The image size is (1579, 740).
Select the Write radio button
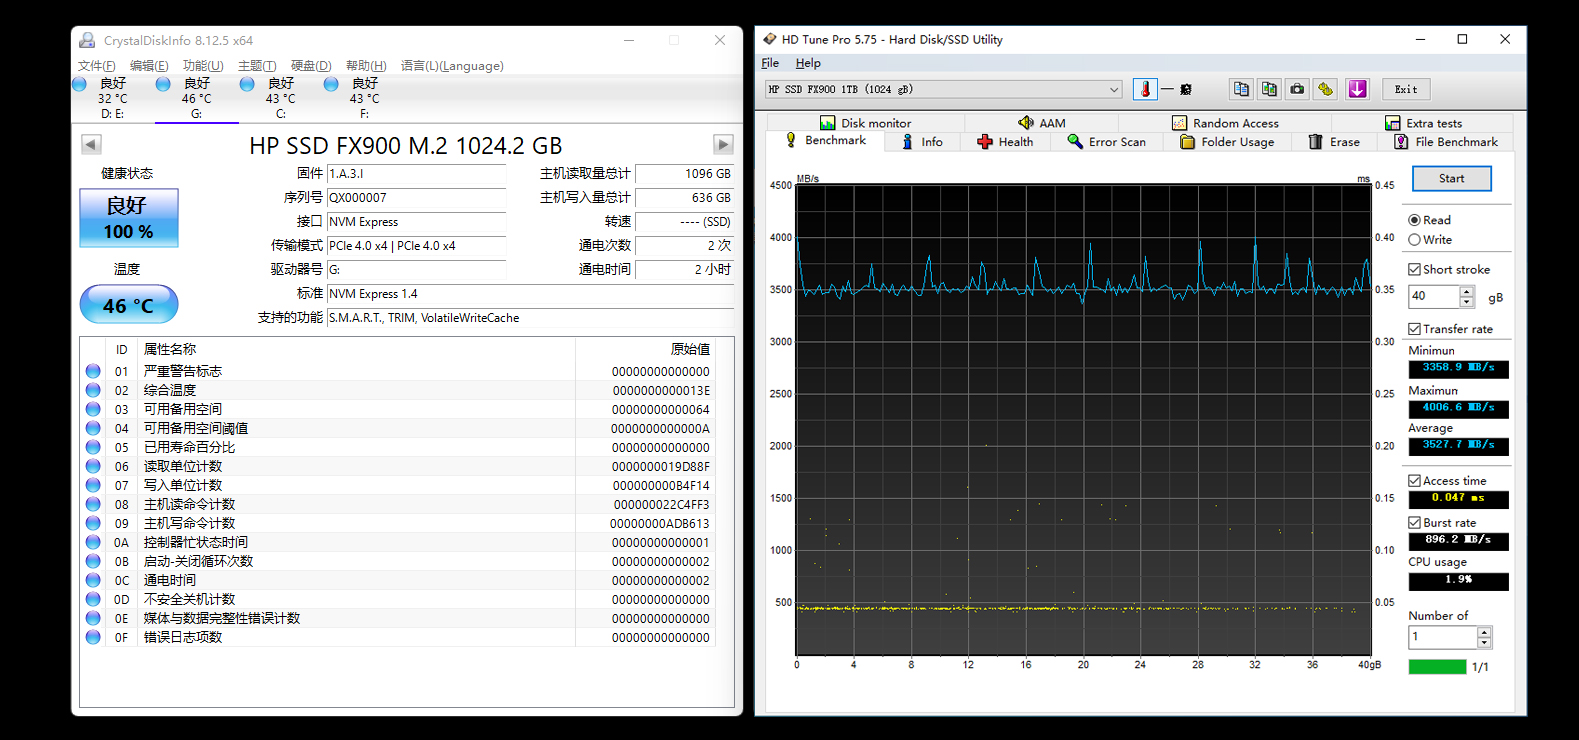tap(1414, 240)
